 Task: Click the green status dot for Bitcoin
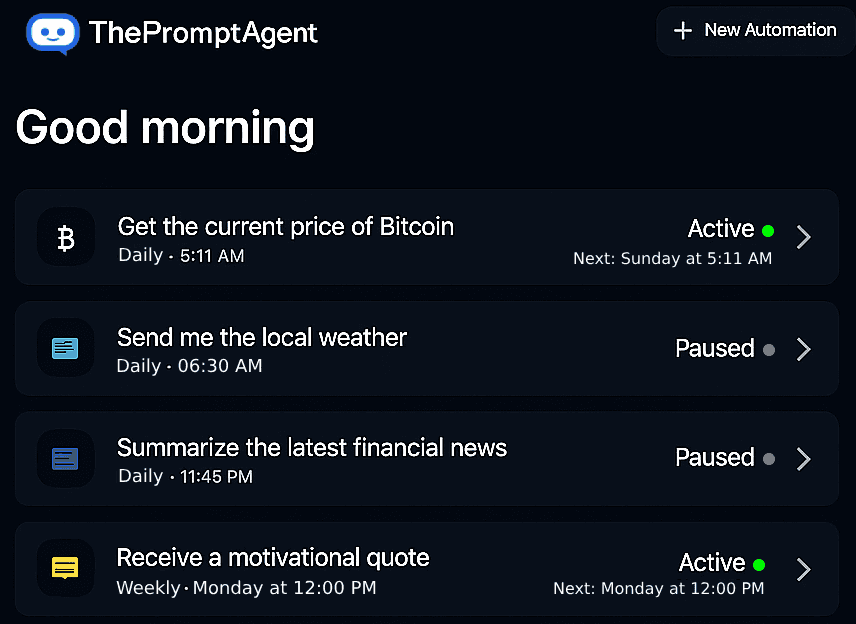pos(768,231)
